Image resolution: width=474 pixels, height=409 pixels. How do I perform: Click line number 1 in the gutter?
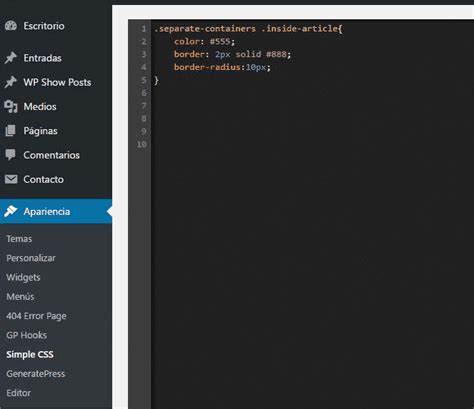click(144, 29)
